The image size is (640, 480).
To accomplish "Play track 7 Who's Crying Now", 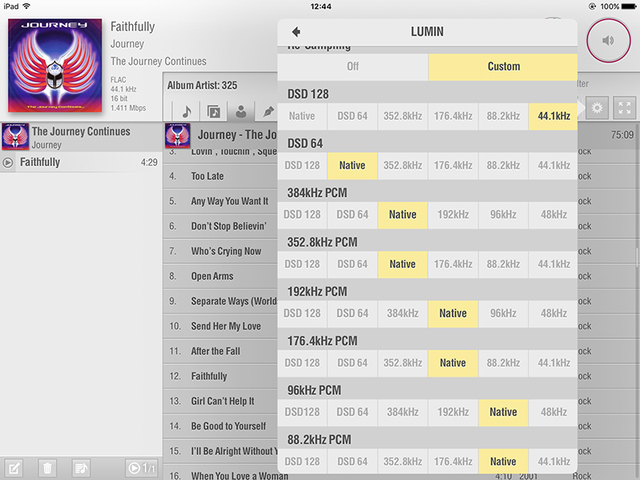I will pyautogui.click(x=220, y=251).
